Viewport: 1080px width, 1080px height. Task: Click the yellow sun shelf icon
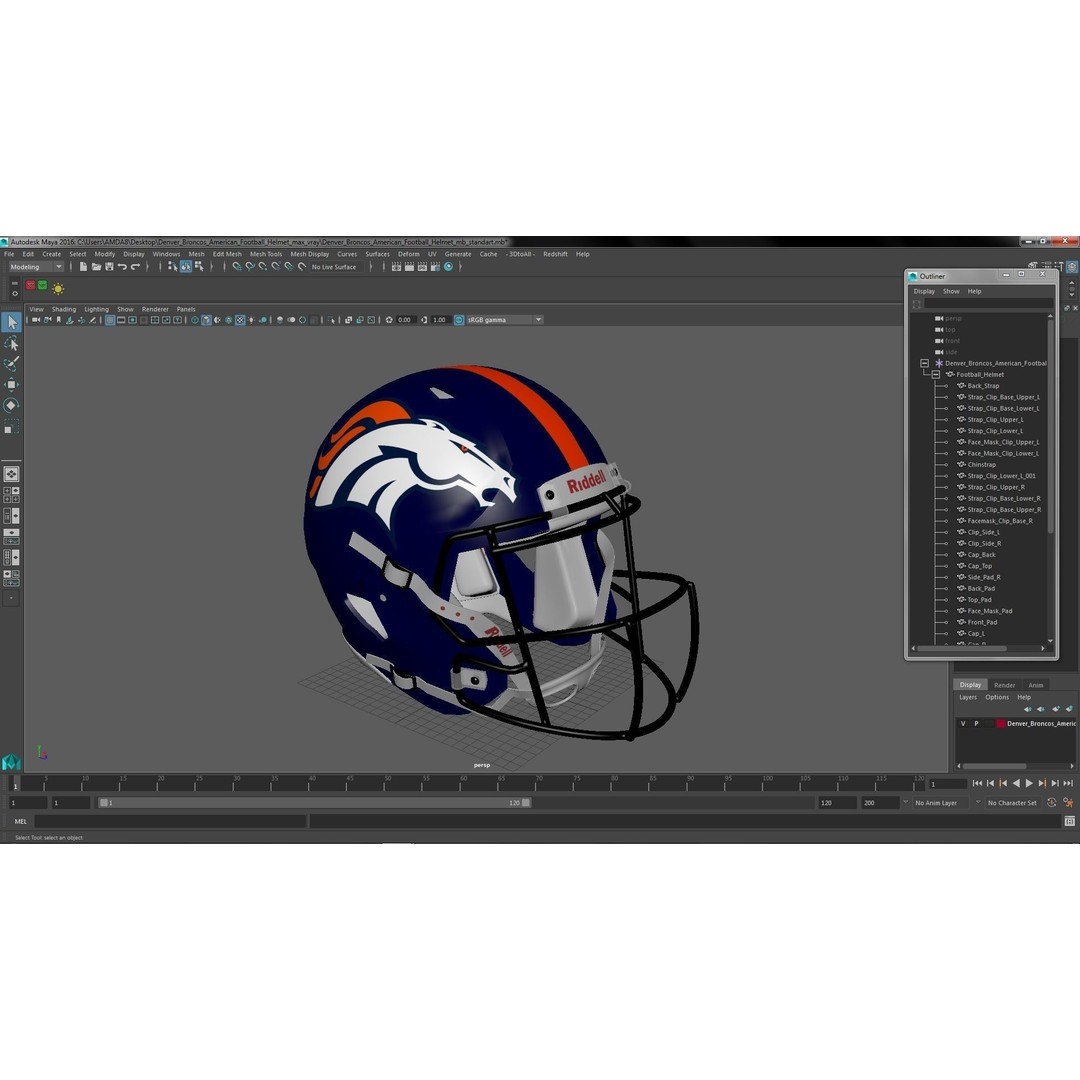point(58,289)
